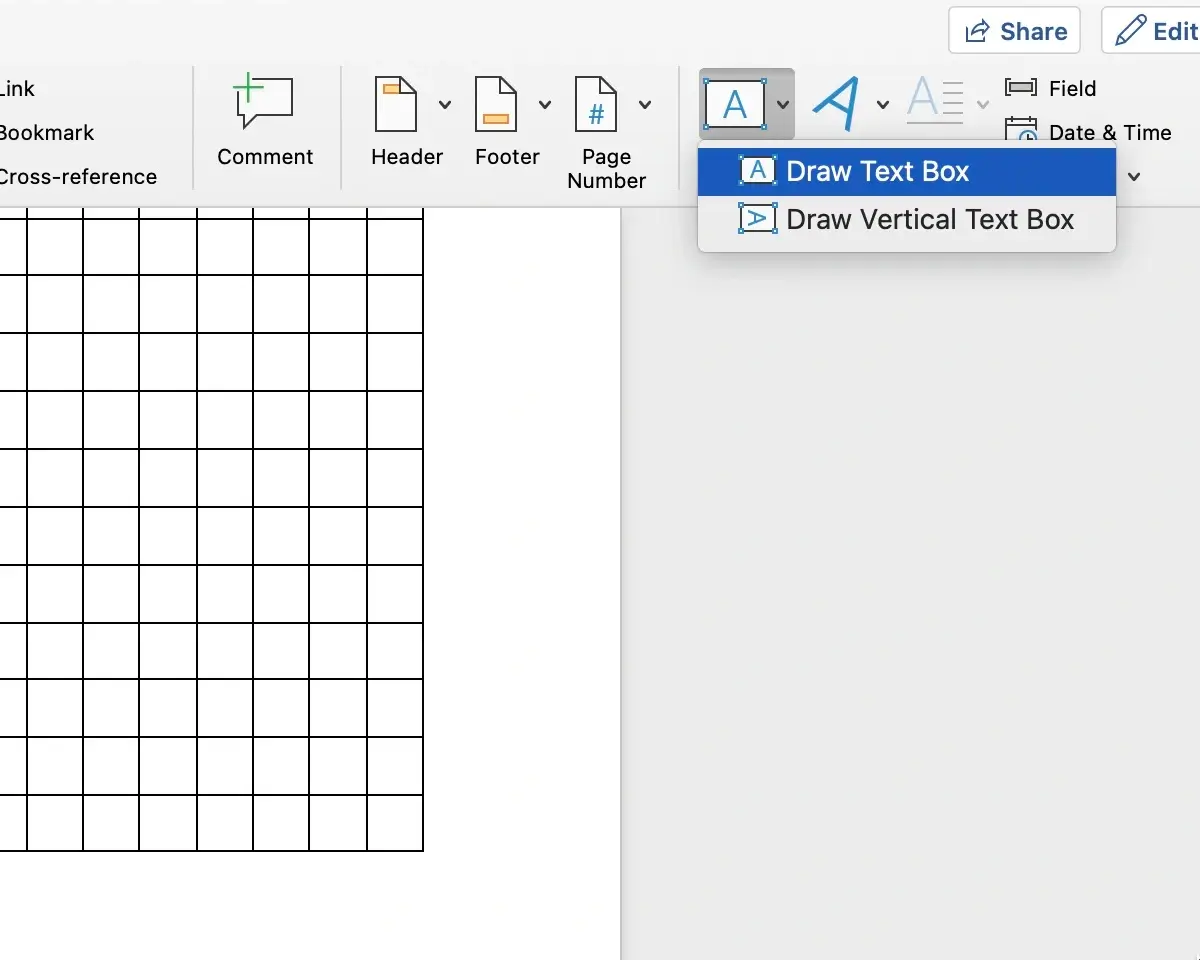This screenshot has height=960, width=1200.
Task: Open the WordArt dropdown arrow
Action: tap(883, 104)
